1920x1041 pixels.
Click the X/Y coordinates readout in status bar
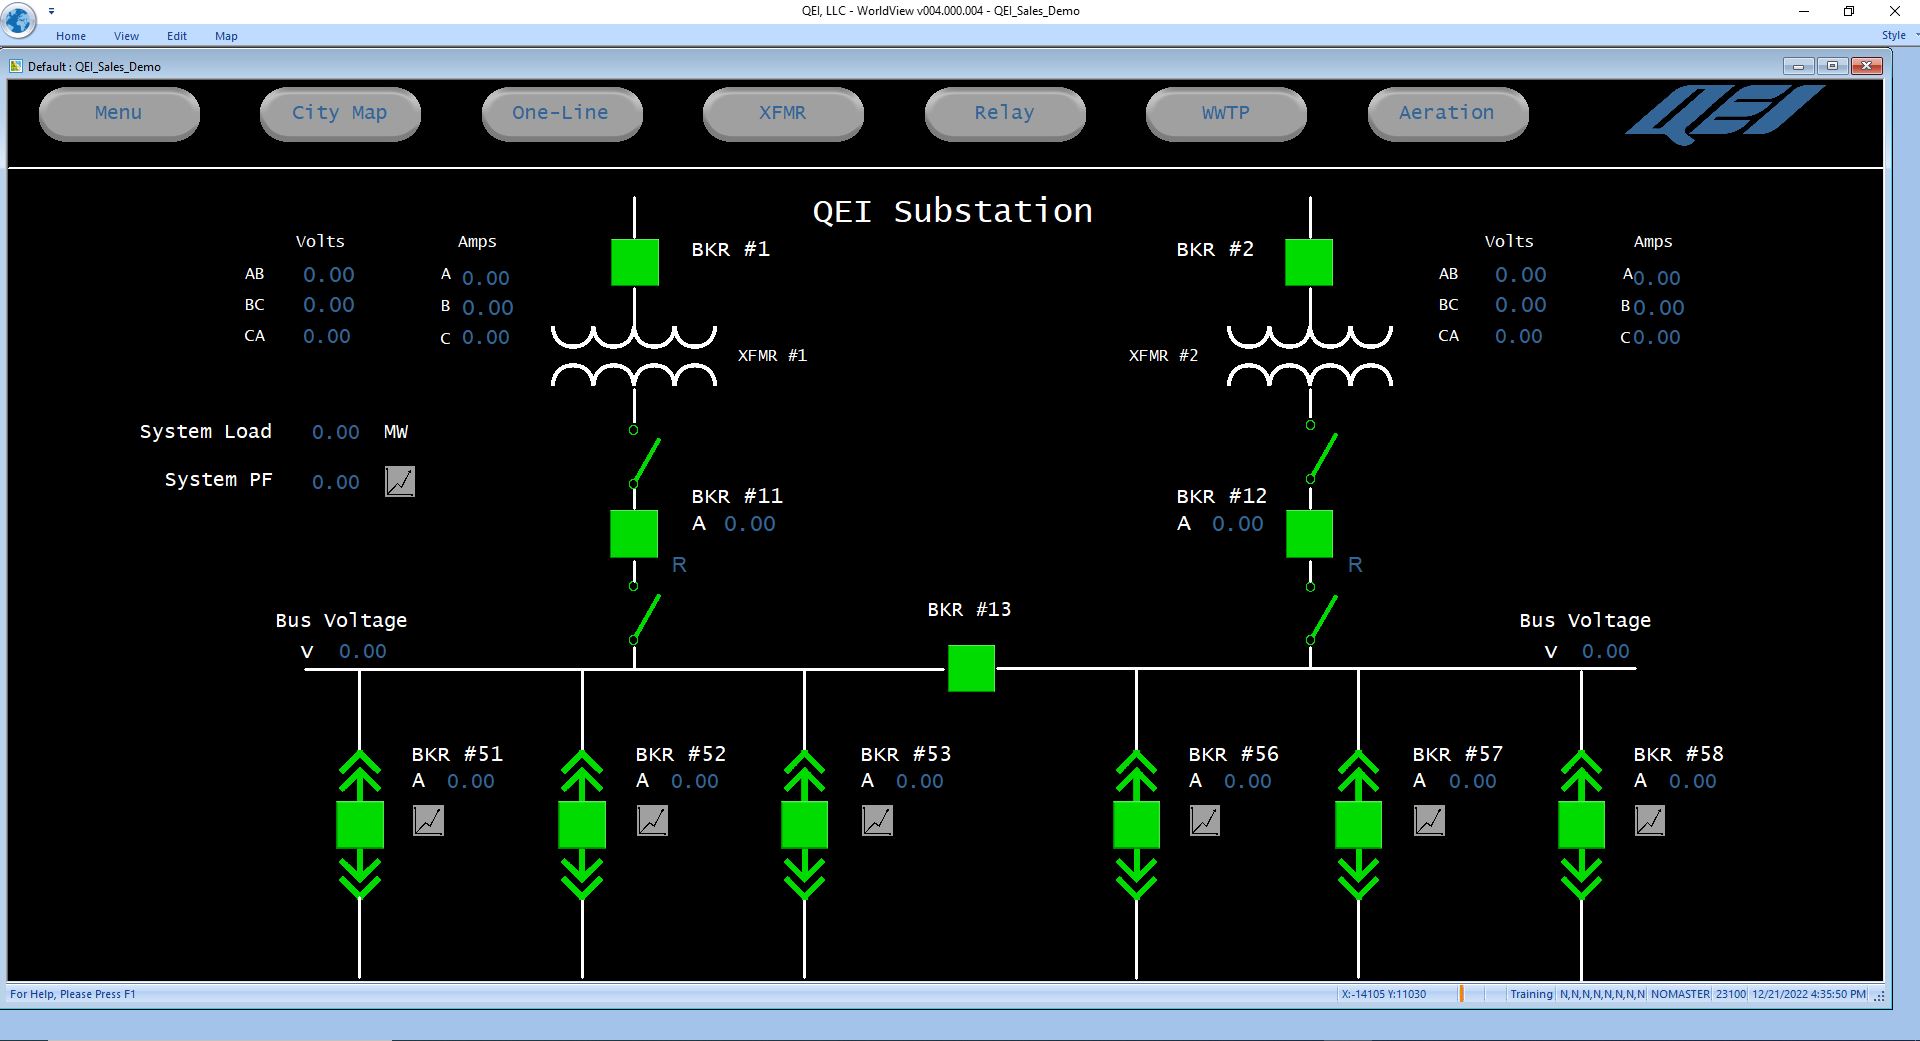point(1384,994)
